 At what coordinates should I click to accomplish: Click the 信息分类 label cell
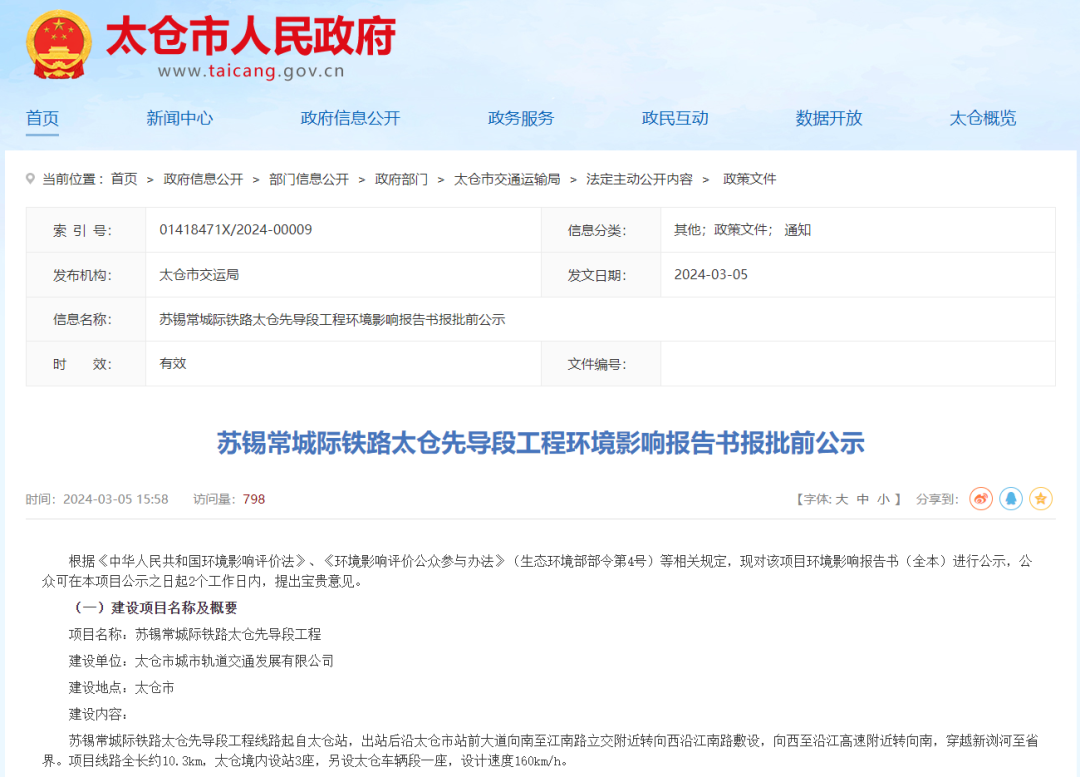pos(601,230)
